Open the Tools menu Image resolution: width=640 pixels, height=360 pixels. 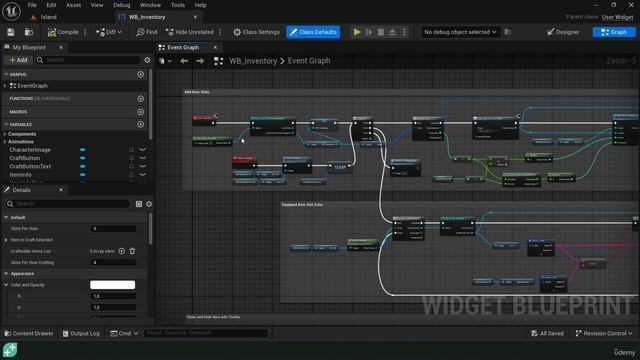[178, 5]
